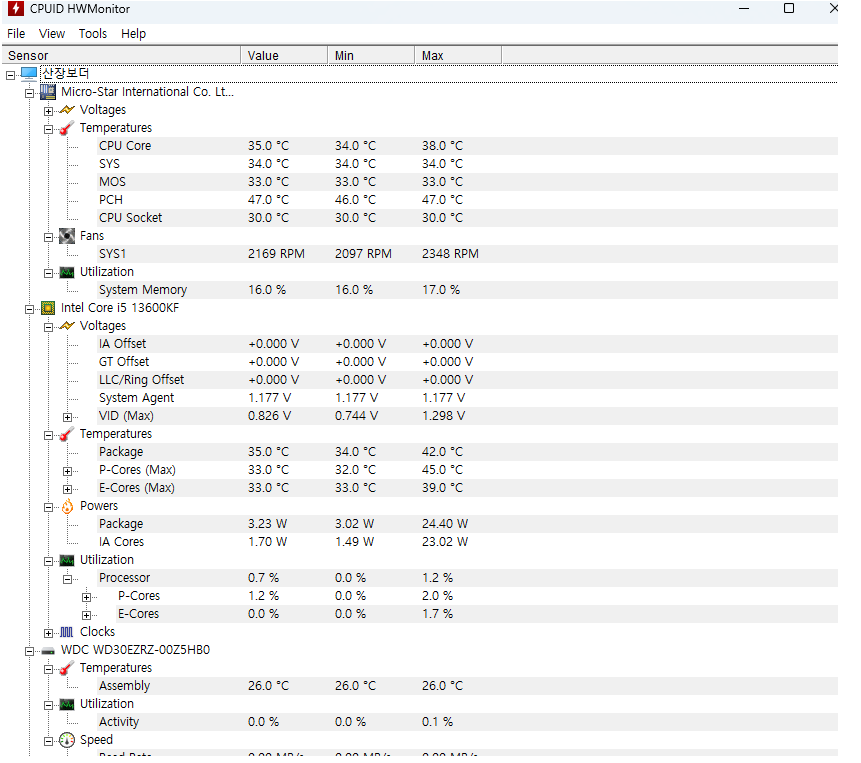Click the motherboard Temperatures thermometer icon

[67, 128]
